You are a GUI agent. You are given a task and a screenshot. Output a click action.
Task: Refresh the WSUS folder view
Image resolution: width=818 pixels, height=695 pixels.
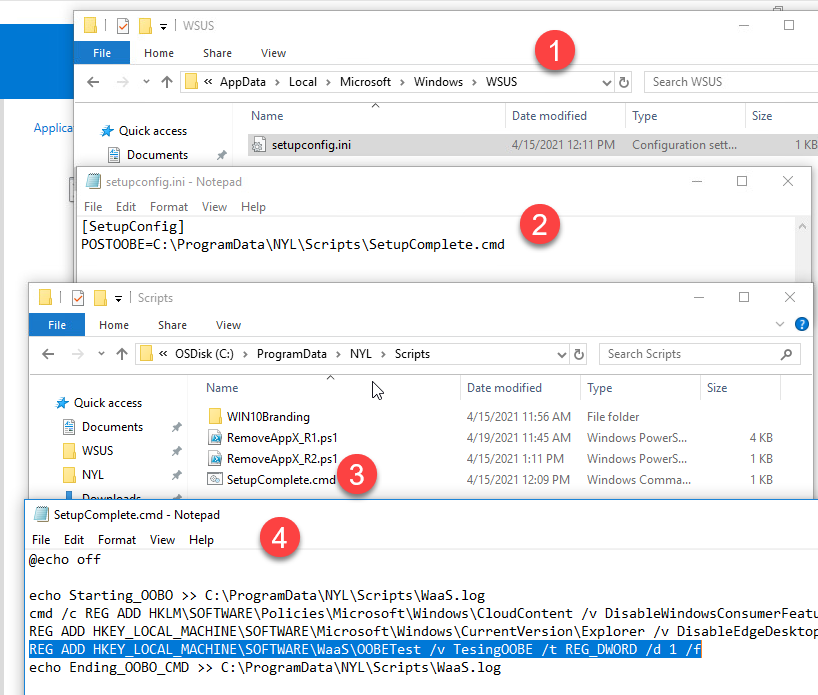pos(623,82)
